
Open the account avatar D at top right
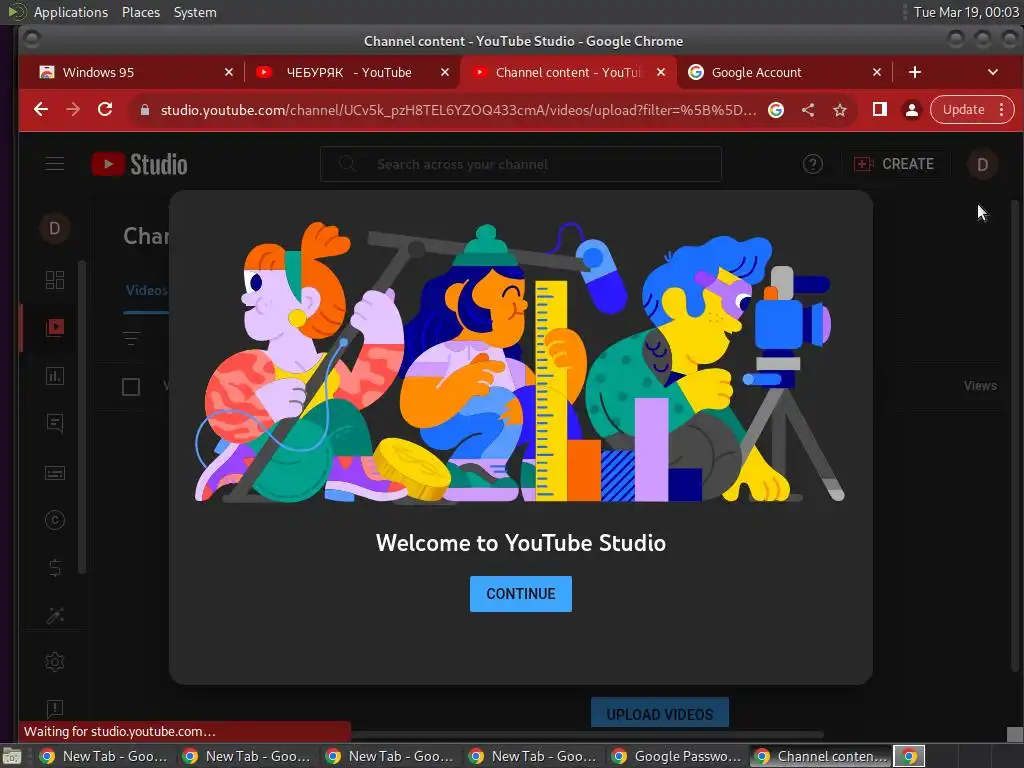point(982,165)
